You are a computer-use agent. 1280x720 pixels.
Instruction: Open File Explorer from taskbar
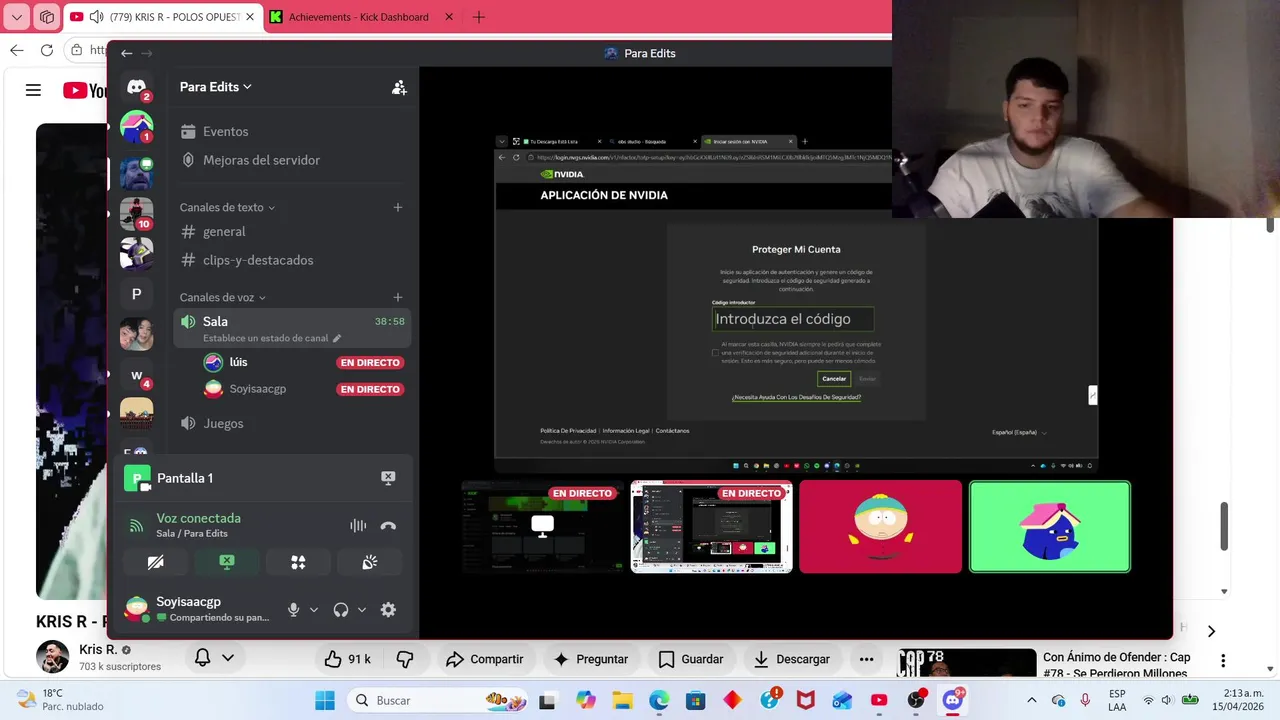coord(622,700)
